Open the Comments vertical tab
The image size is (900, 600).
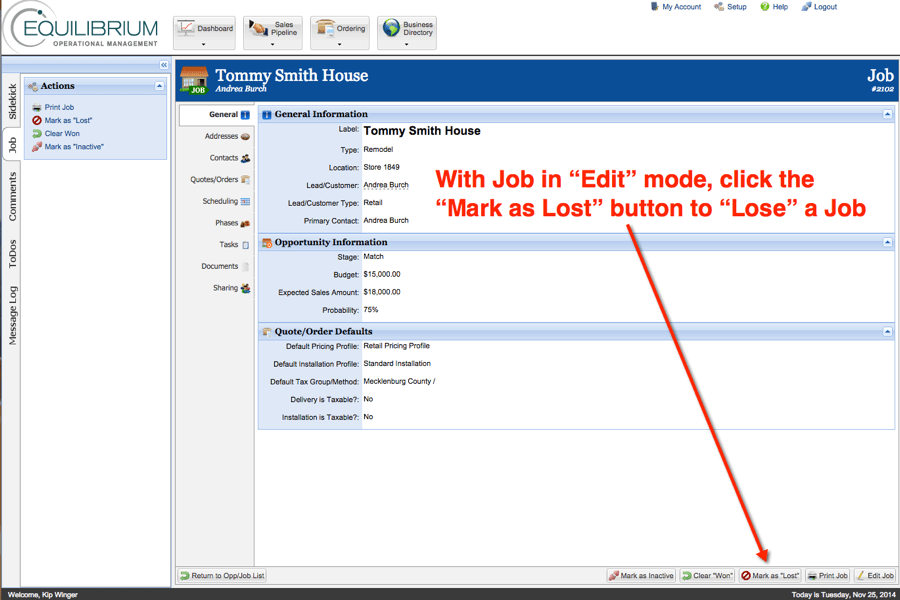click(12, 196)
